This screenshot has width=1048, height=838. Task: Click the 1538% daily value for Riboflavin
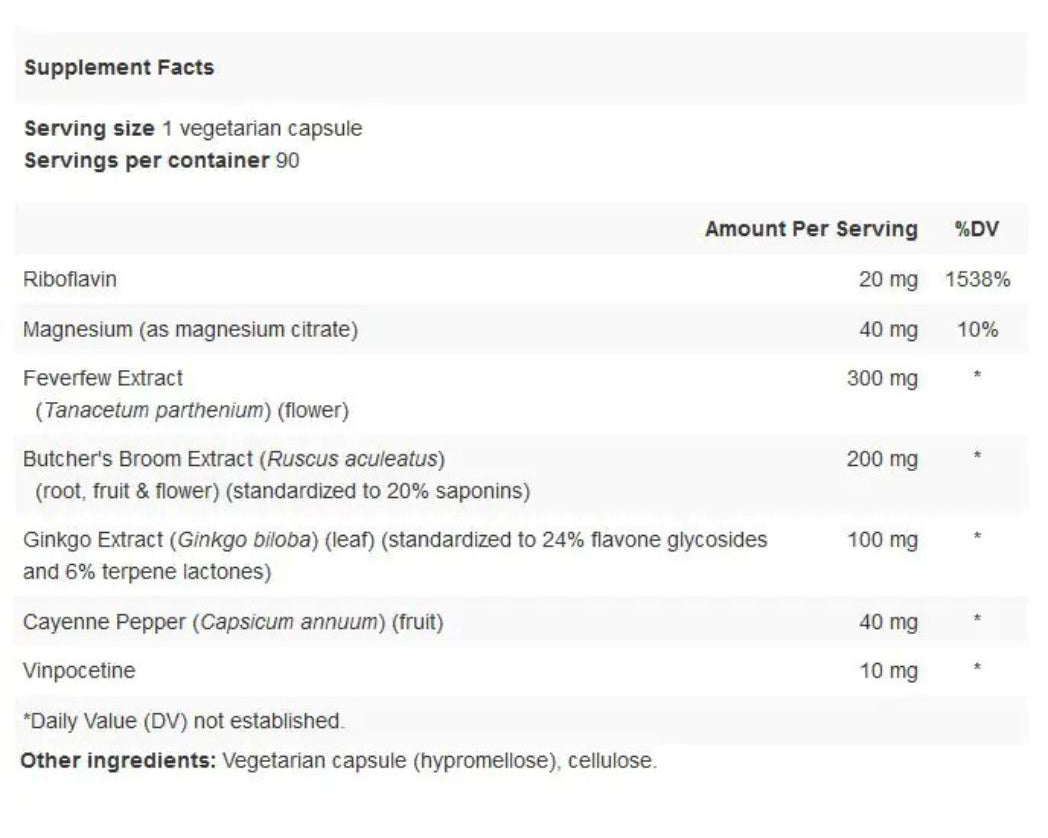977,279
